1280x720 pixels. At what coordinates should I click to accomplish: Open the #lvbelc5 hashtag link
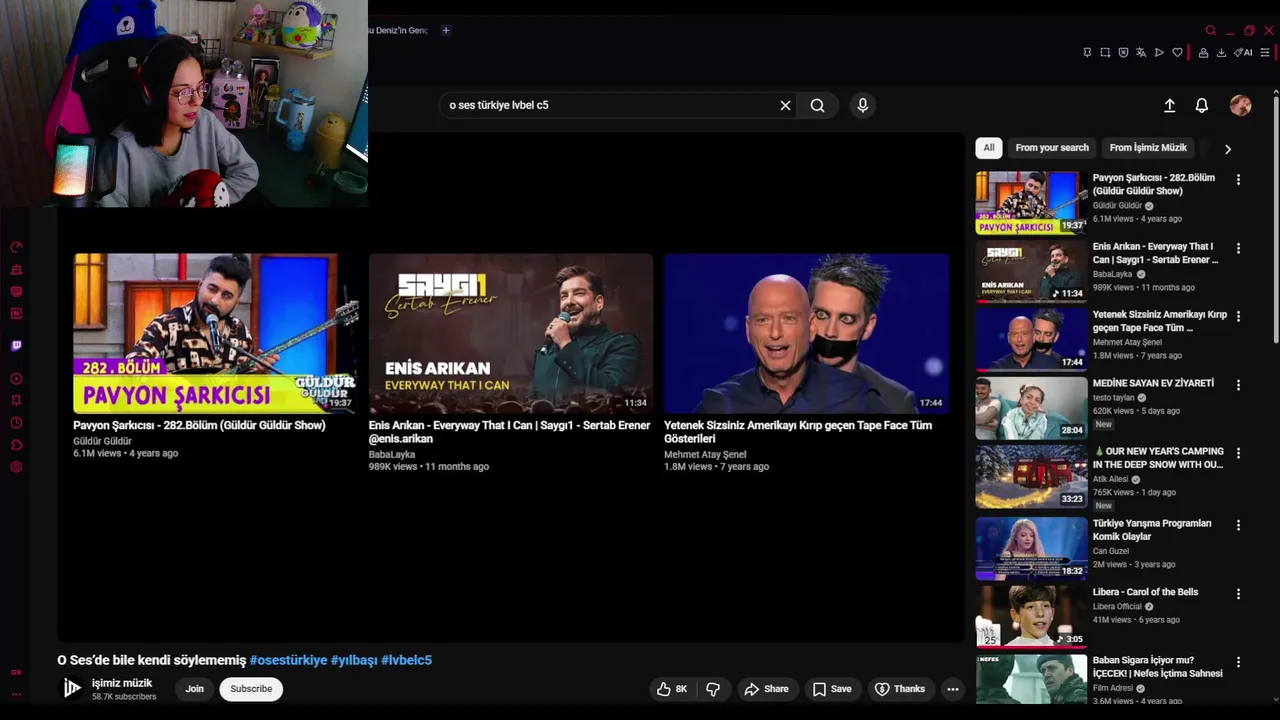pos(406,660)
